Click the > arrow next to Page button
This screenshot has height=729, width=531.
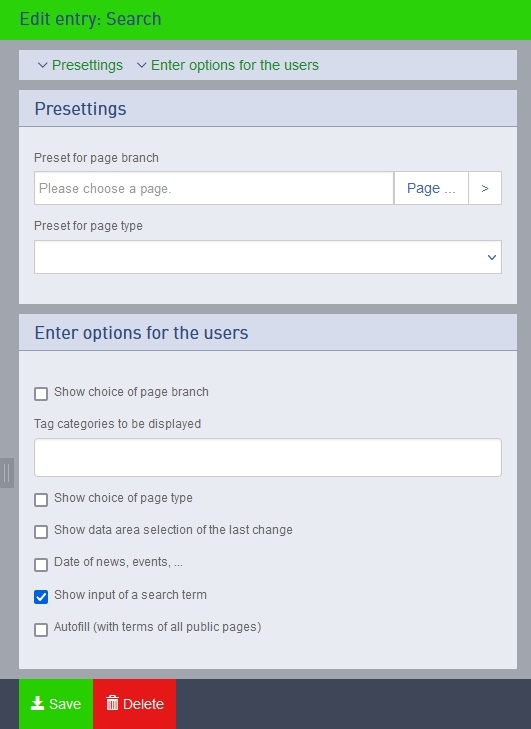(x=485, y=188)
